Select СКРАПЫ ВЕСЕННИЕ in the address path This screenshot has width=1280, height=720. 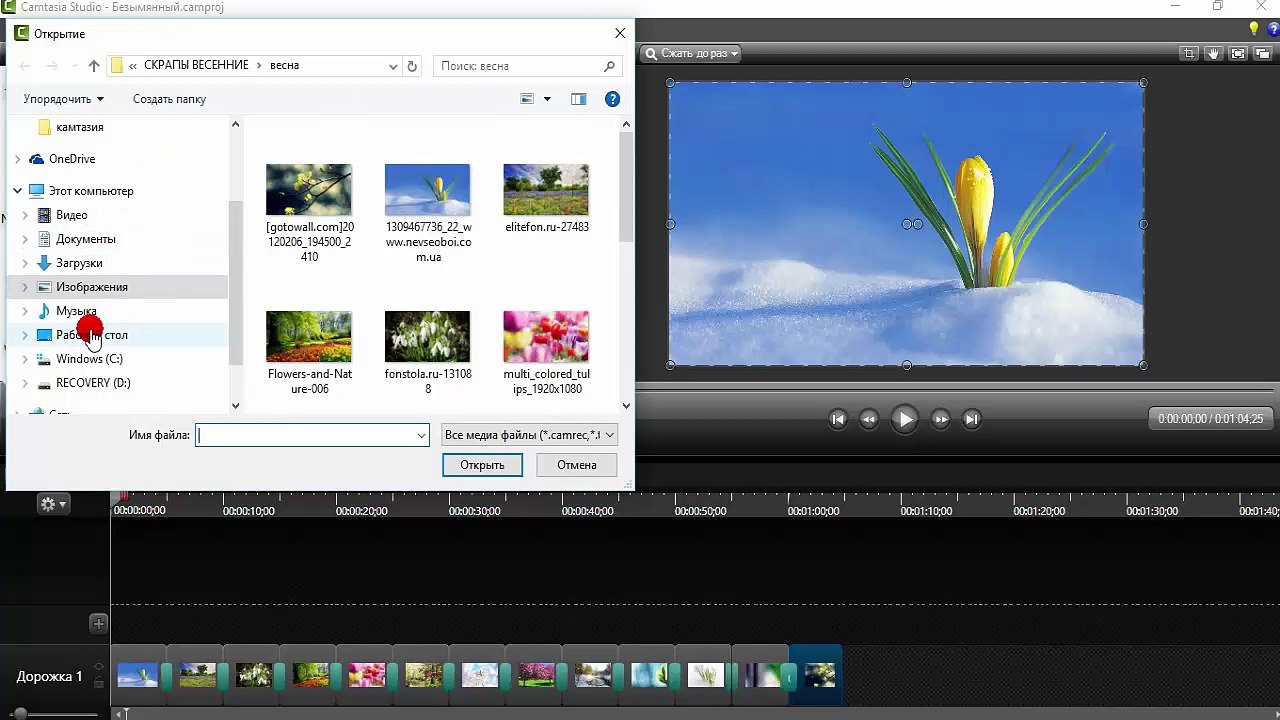point(196,66)
